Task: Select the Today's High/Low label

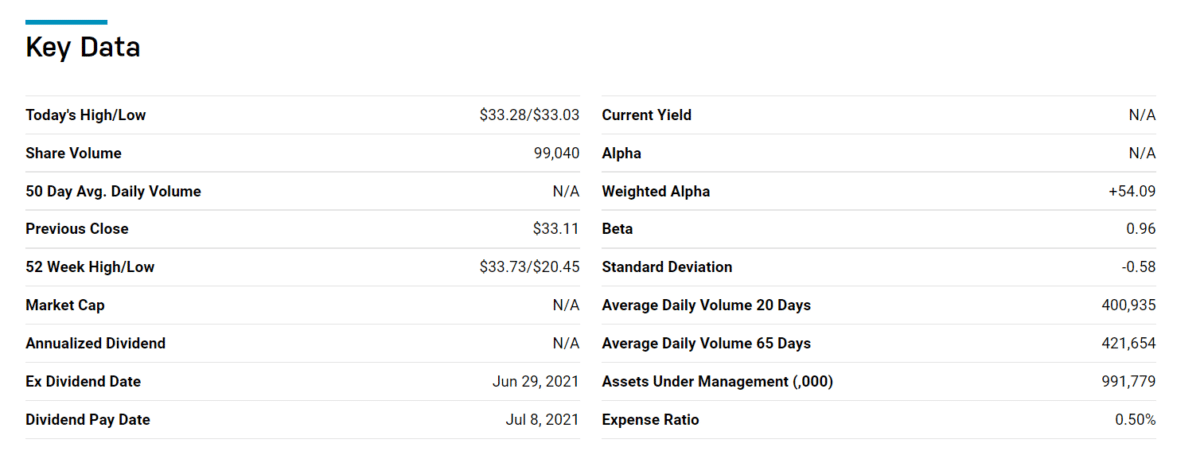Action: tap(86, 115)
